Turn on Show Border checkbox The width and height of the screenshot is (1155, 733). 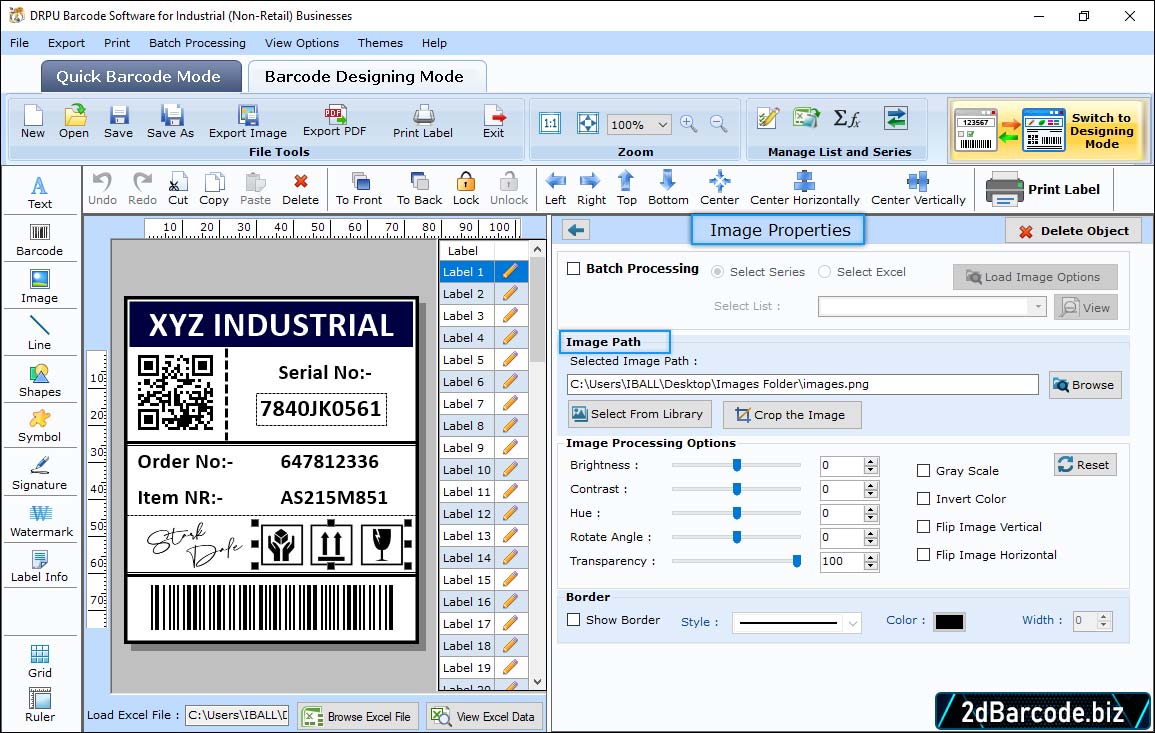574,620
